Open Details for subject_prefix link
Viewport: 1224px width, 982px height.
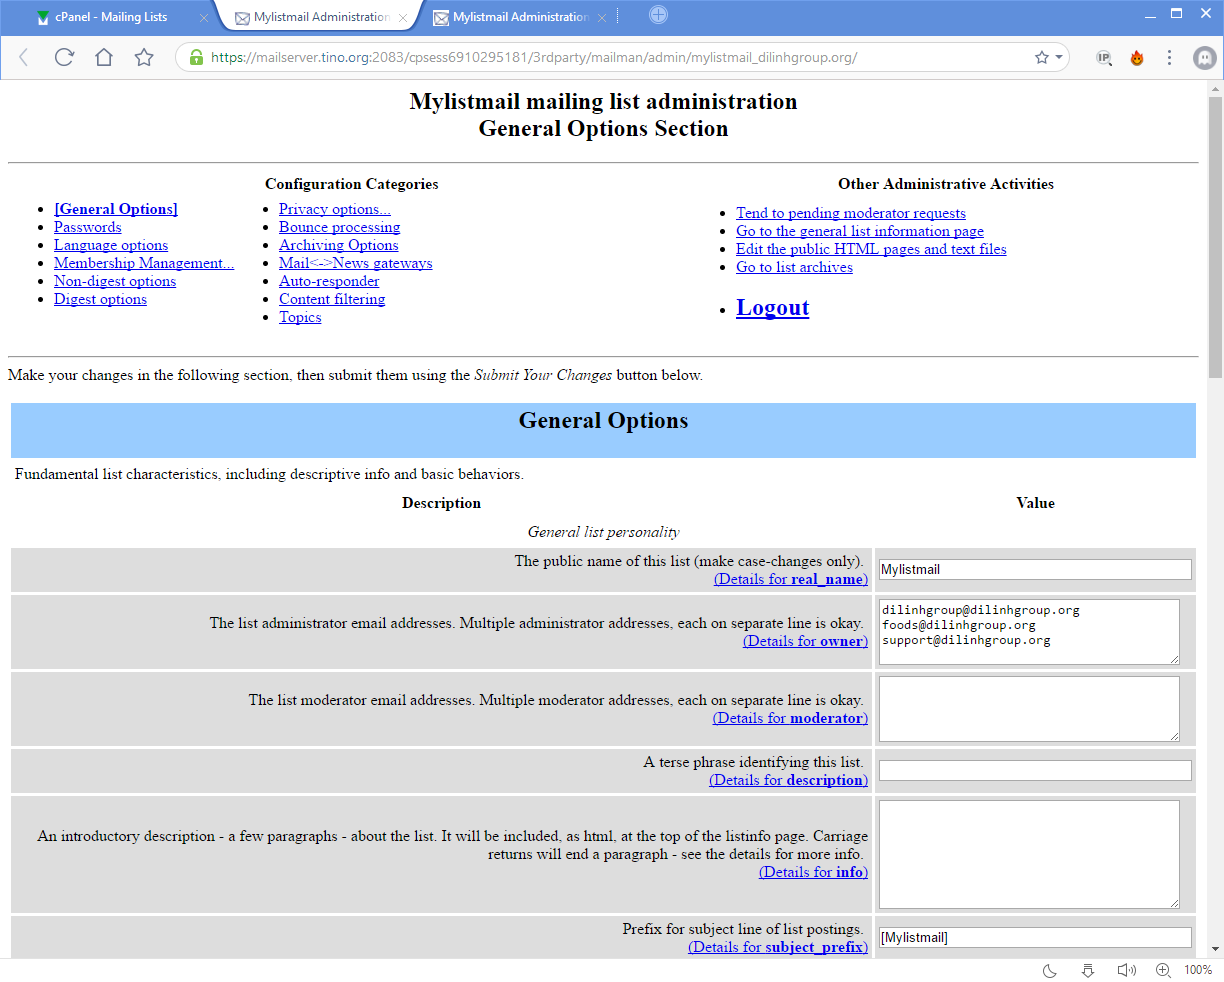(x=778, y=947)
